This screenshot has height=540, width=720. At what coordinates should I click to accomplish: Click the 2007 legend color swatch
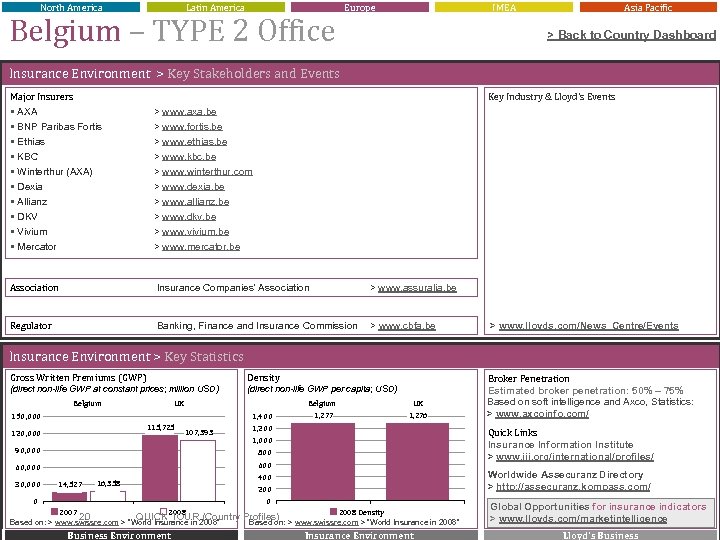[x=54, y=512]
